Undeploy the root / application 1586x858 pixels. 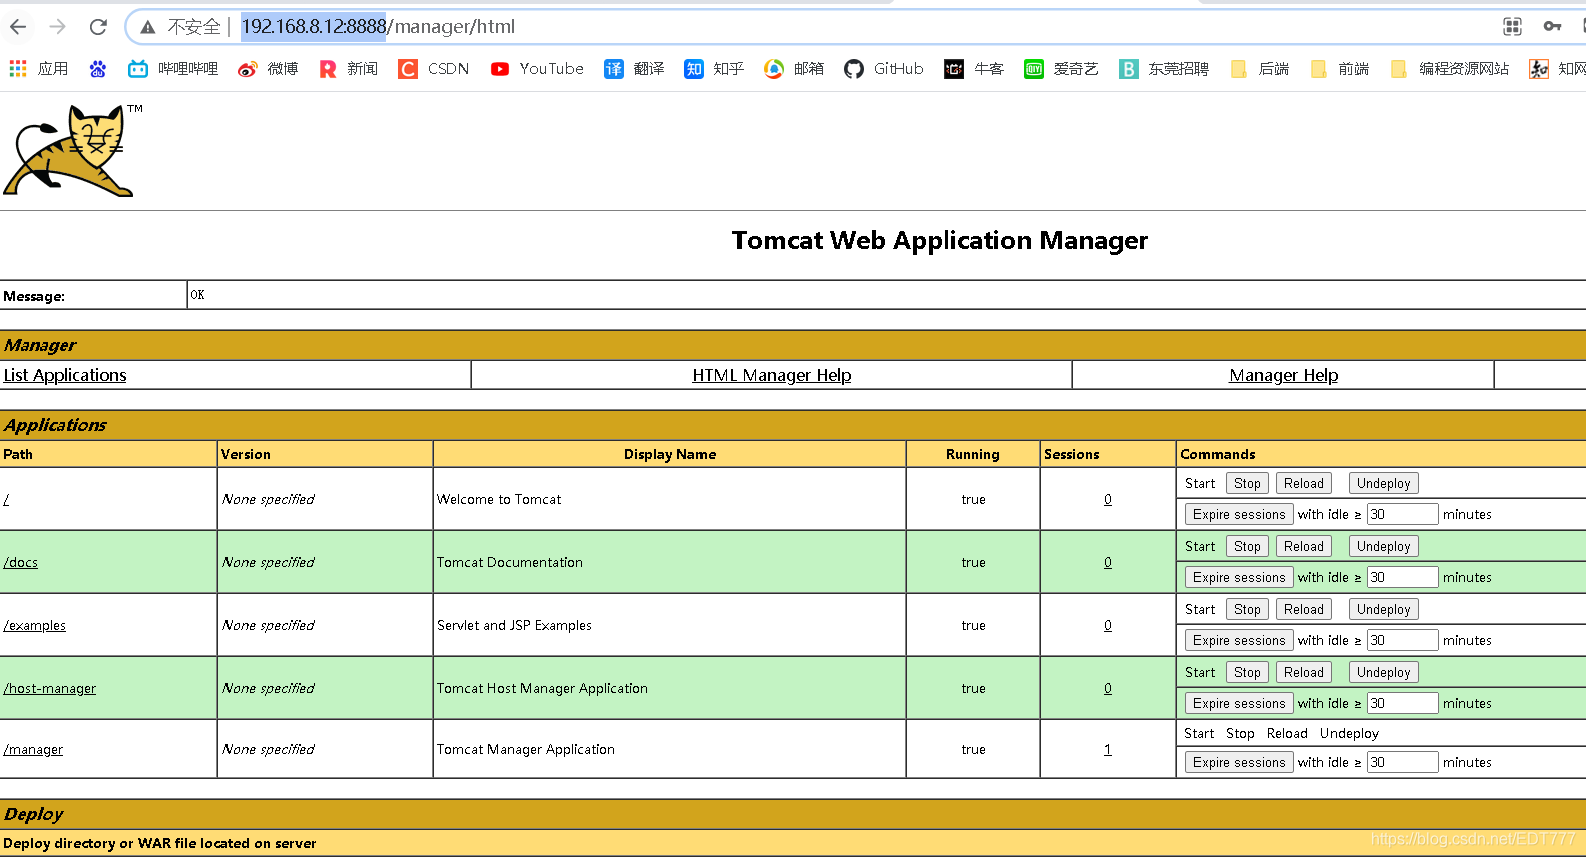tap(1384, 483)
